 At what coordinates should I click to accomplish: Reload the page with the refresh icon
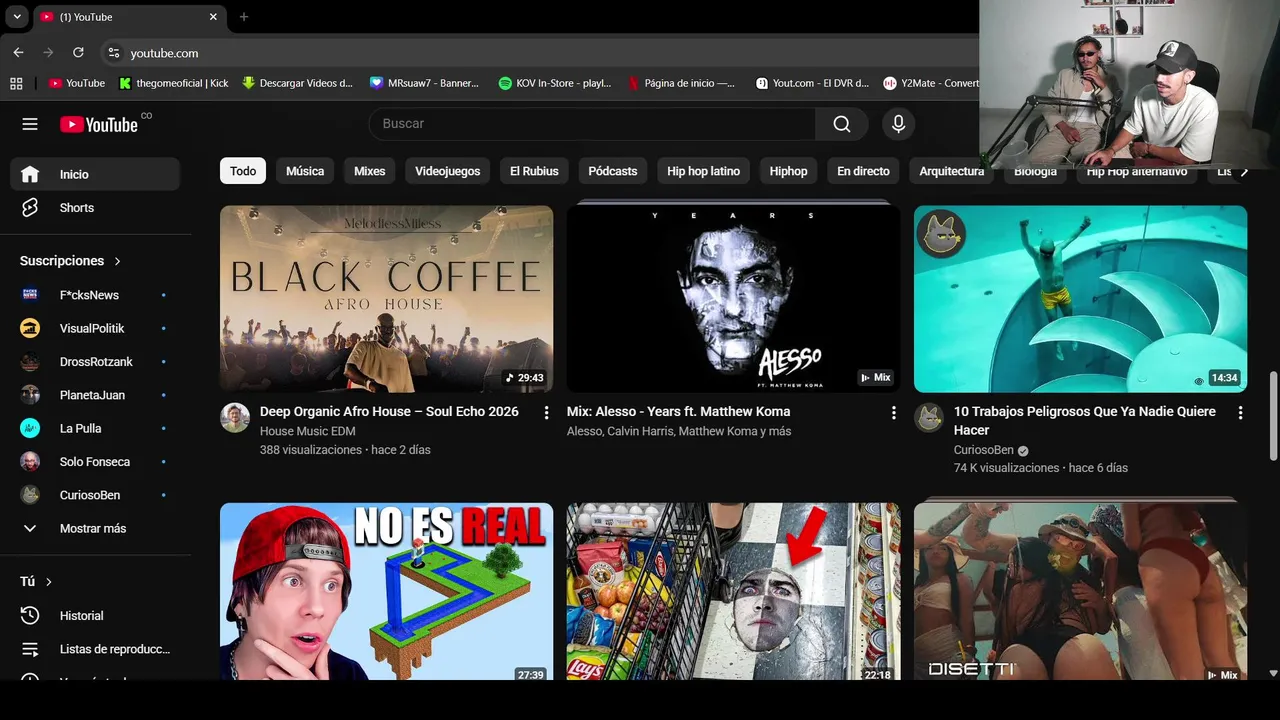78,52
